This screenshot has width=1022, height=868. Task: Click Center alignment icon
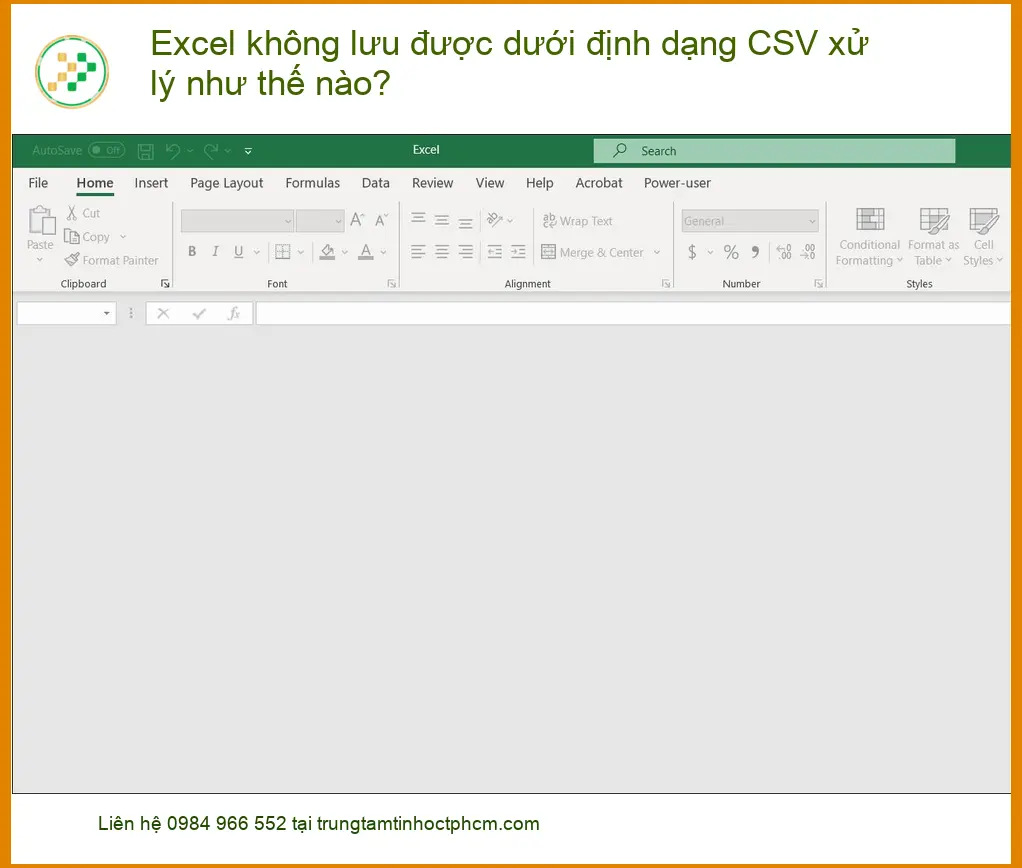pyautogui.click(x=442, y=252)
